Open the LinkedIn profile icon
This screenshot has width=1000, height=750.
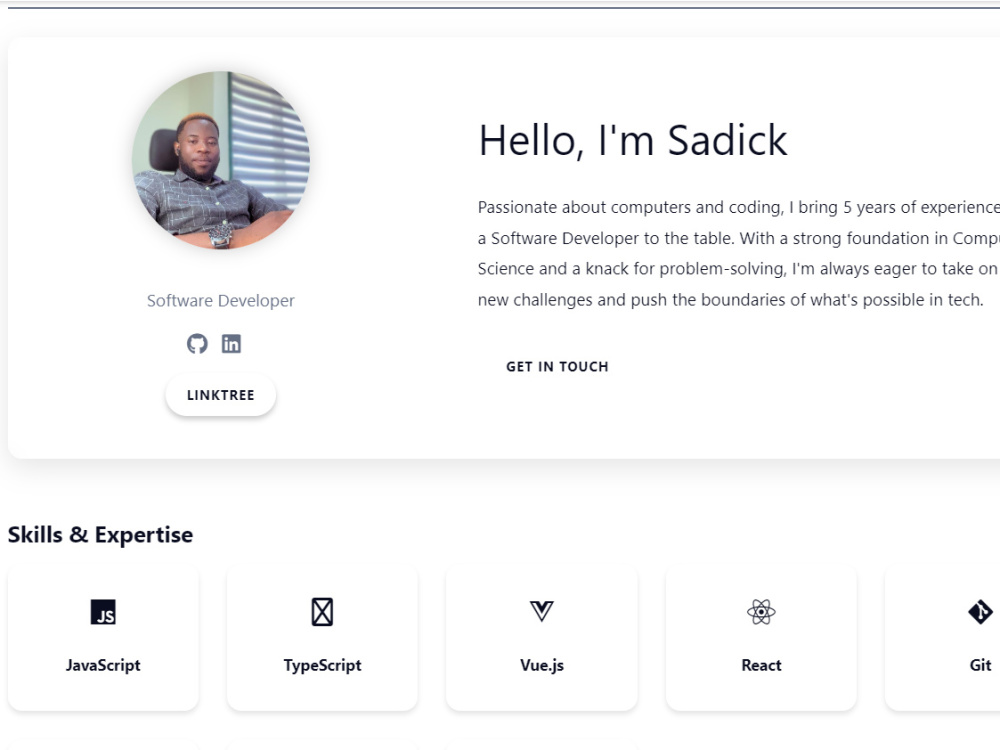pos(231,344)
